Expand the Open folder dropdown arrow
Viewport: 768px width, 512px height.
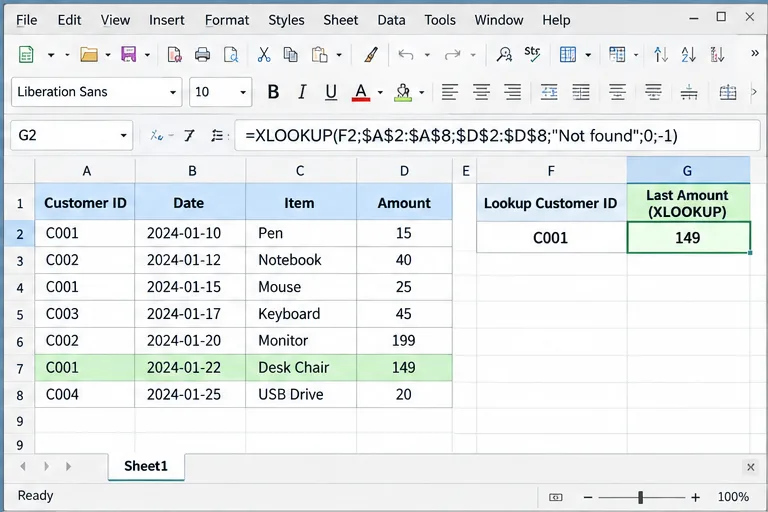pyautogui.click(x=108, y=55)
